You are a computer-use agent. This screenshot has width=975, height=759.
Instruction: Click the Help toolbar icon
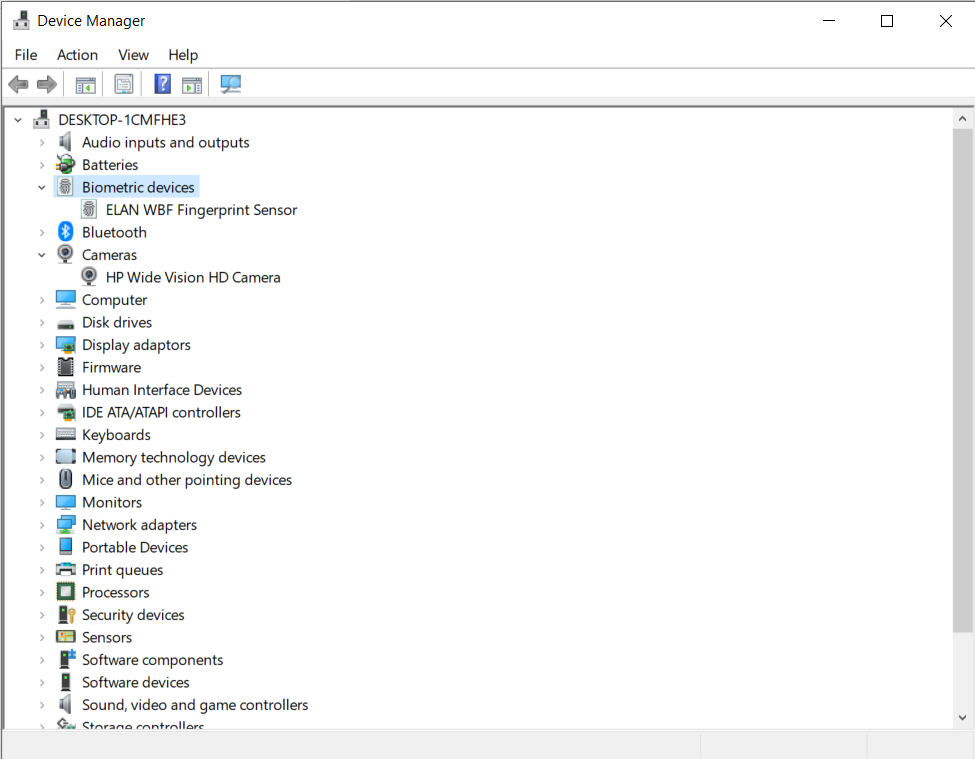162,84
